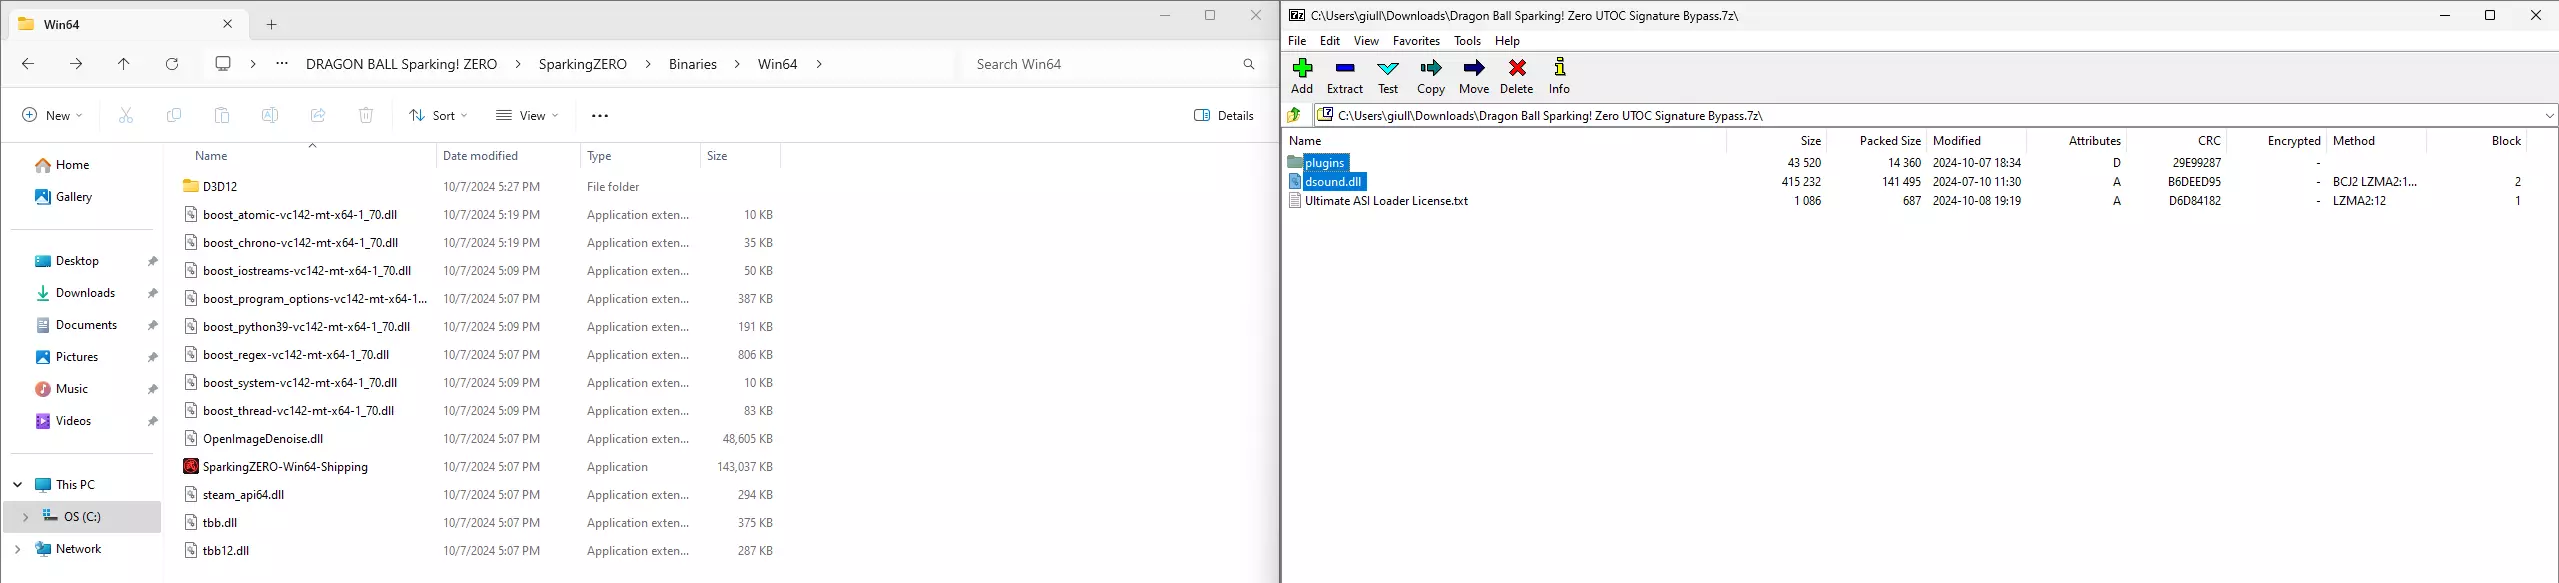Open Home in navigation pane
The width and height of the screenshot is (2559, 583).
click(61, 165)
